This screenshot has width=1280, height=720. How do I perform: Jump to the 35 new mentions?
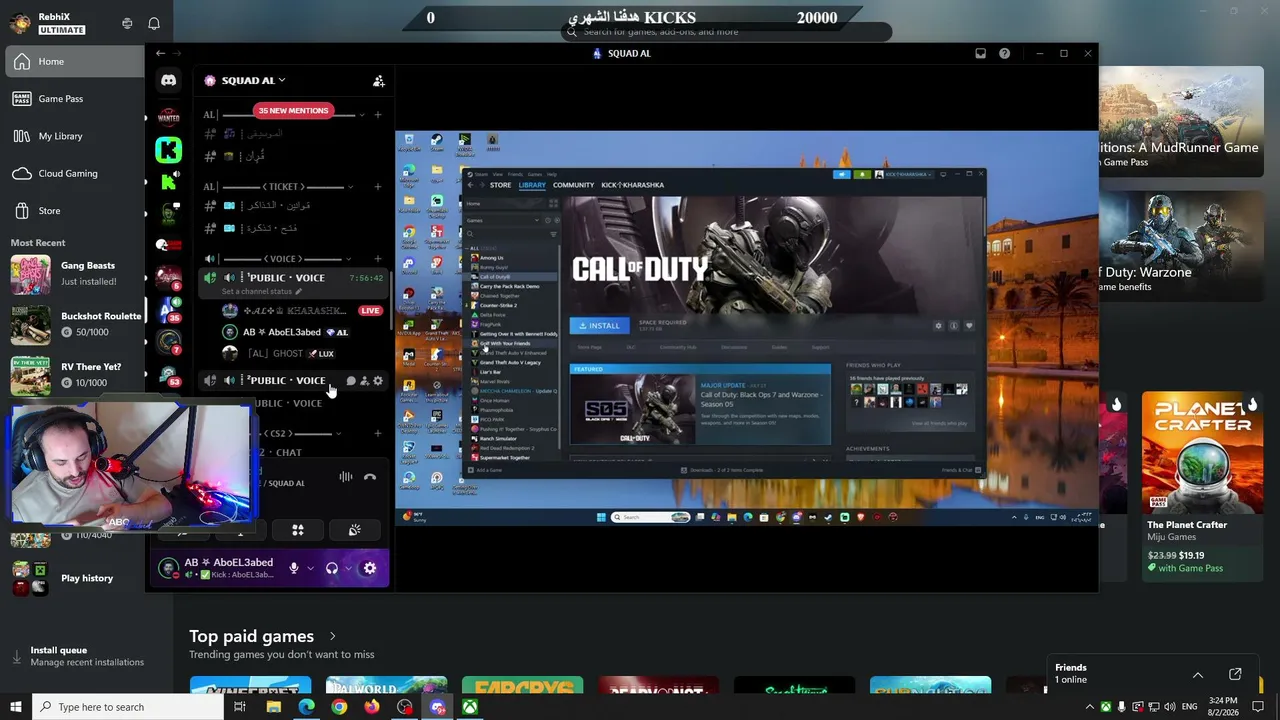coord(293,111)
